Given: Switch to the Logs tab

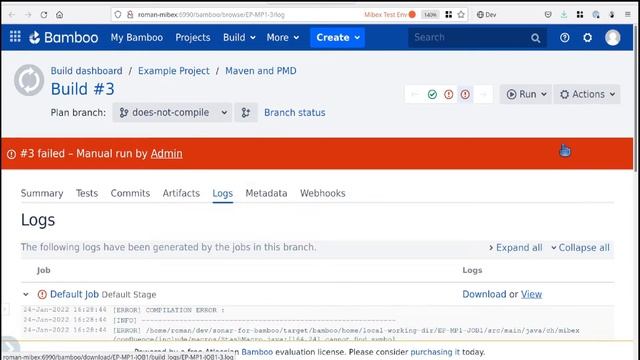Looking at the screenshot, I should (222, 193).
